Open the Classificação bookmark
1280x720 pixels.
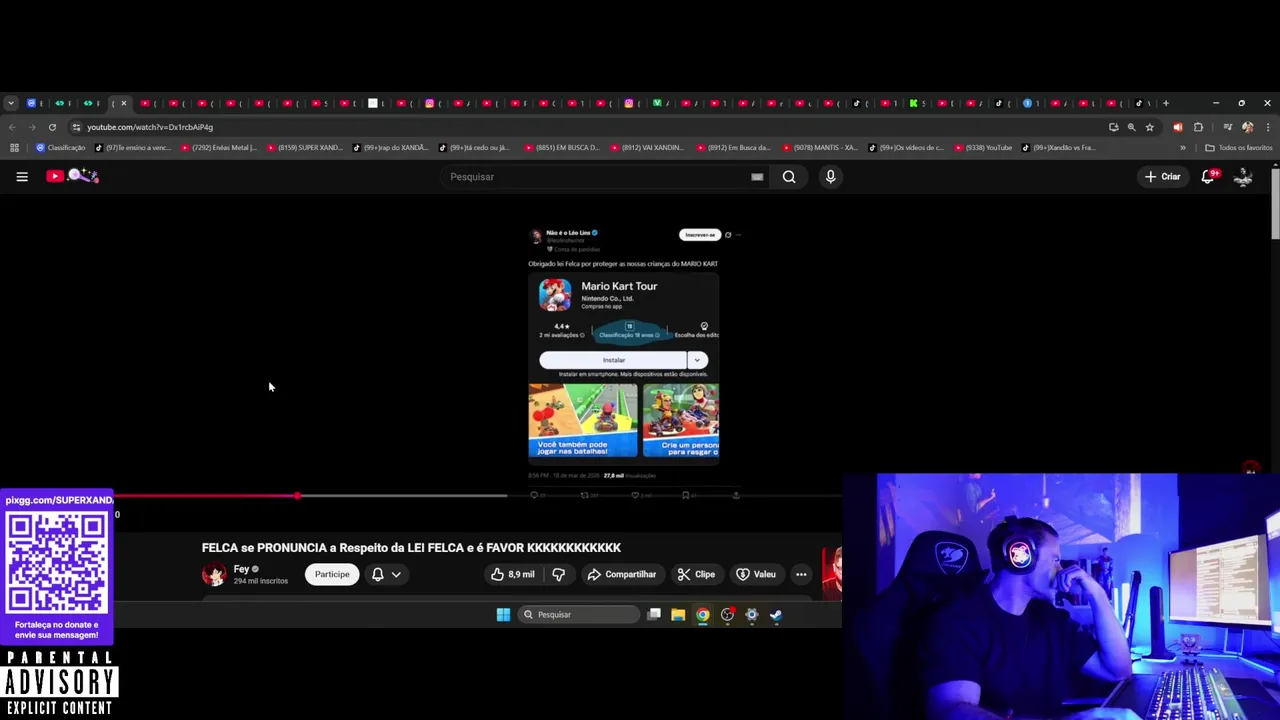click(x=61, y=148)
